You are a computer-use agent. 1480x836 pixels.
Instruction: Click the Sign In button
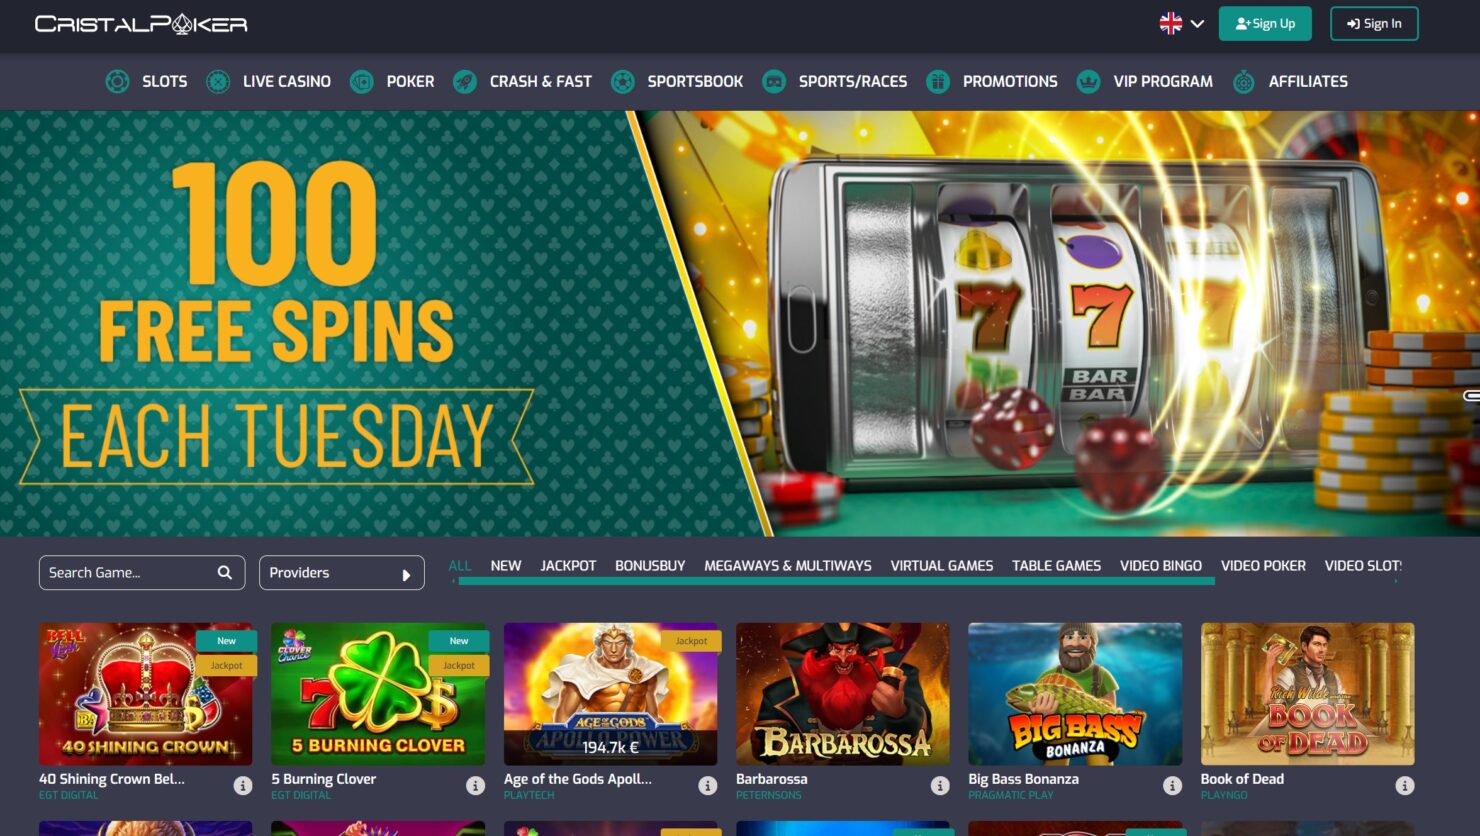[x=1374, y=24]
